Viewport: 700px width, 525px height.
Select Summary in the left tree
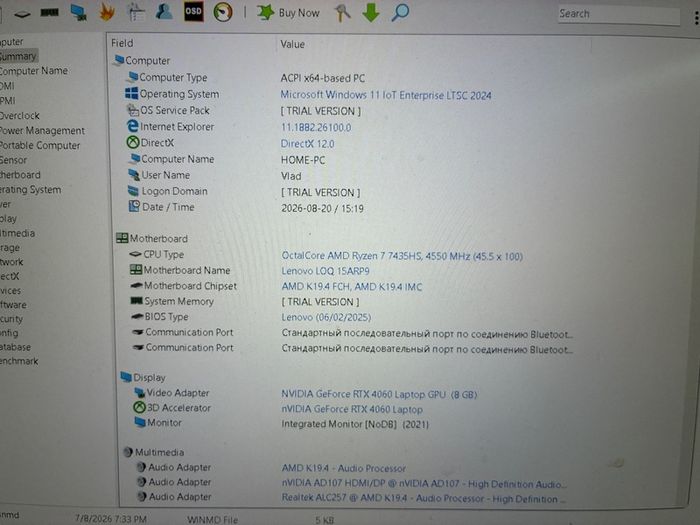(18, 56)
